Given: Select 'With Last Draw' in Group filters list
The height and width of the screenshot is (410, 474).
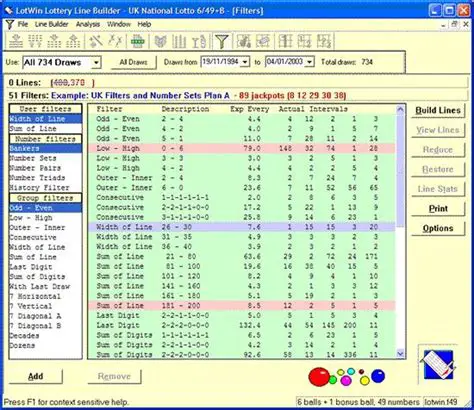Looking at the screenshot, I should 45,287.
